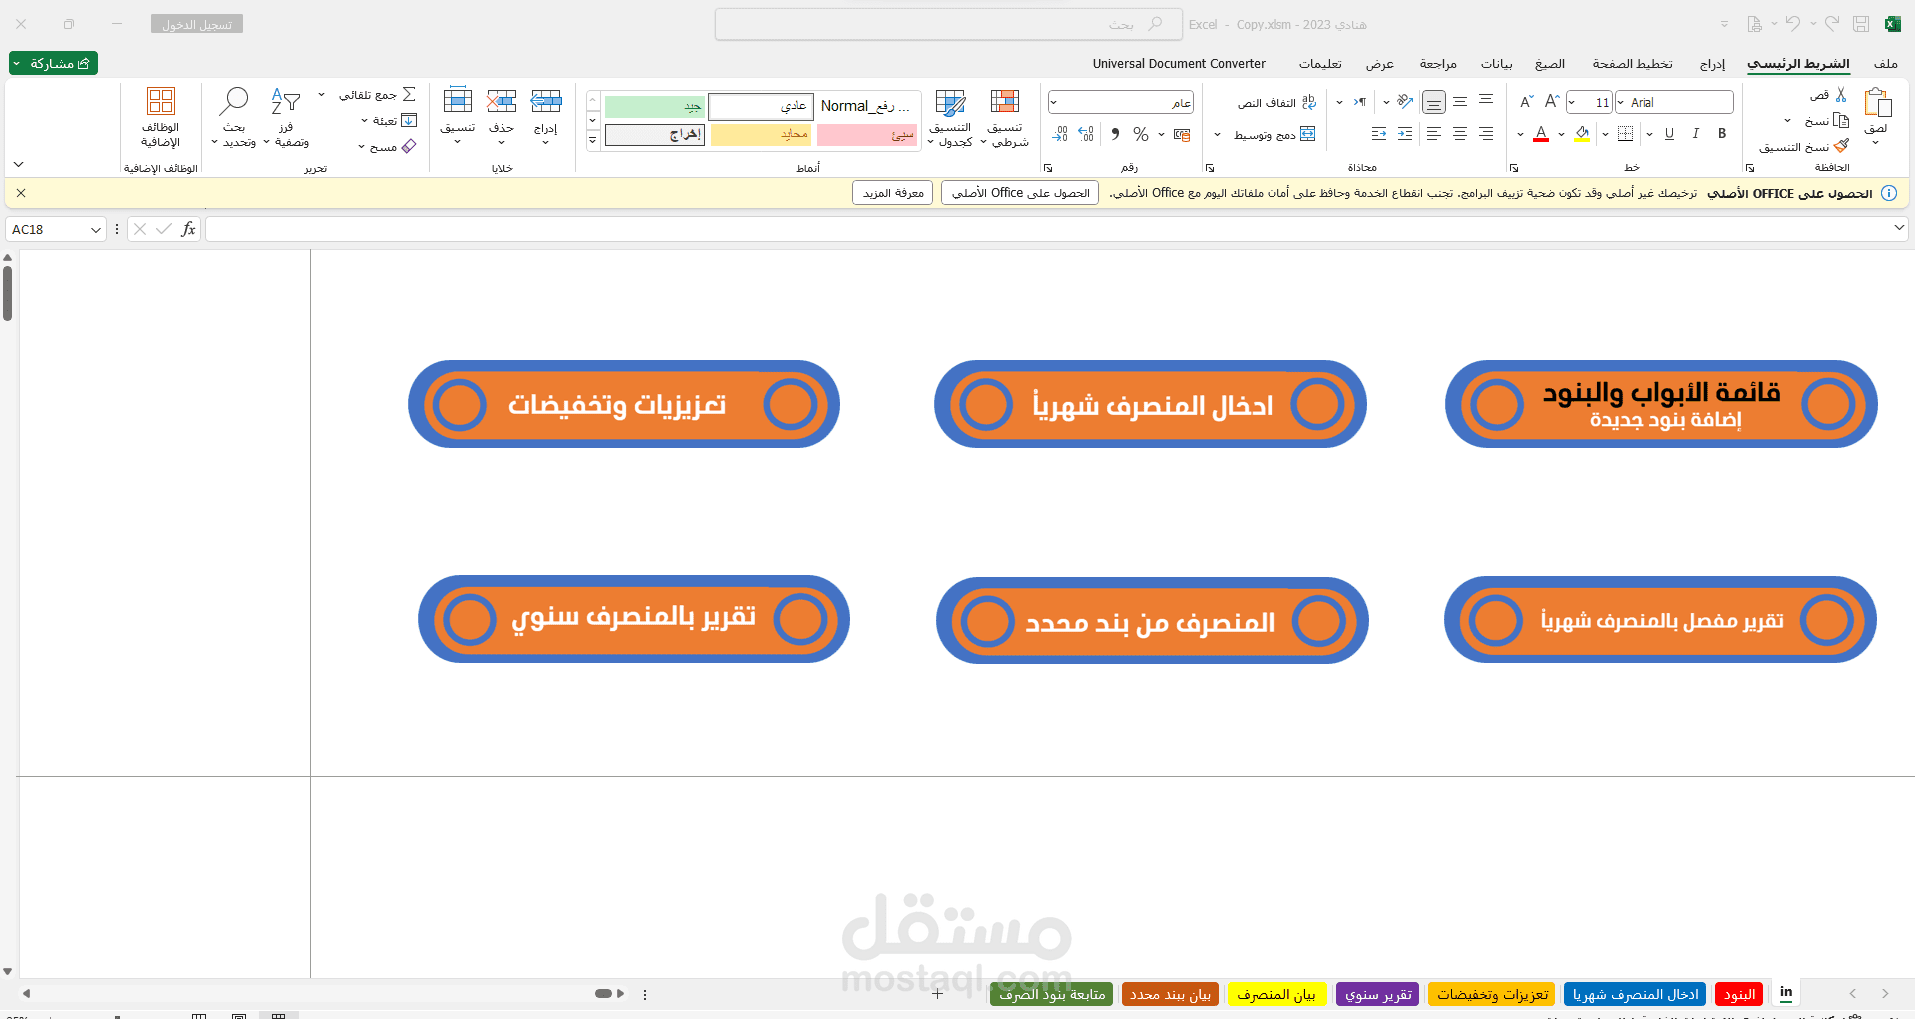Open the font size 11 dropdown
Screen dimensions: 1915x1019
[1572, 102]
